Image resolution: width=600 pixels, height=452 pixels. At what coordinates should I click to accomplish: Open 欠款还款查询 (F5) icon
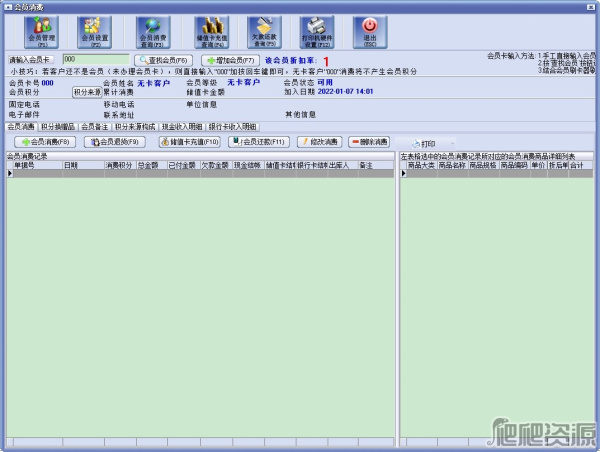[x=264, y=32]
